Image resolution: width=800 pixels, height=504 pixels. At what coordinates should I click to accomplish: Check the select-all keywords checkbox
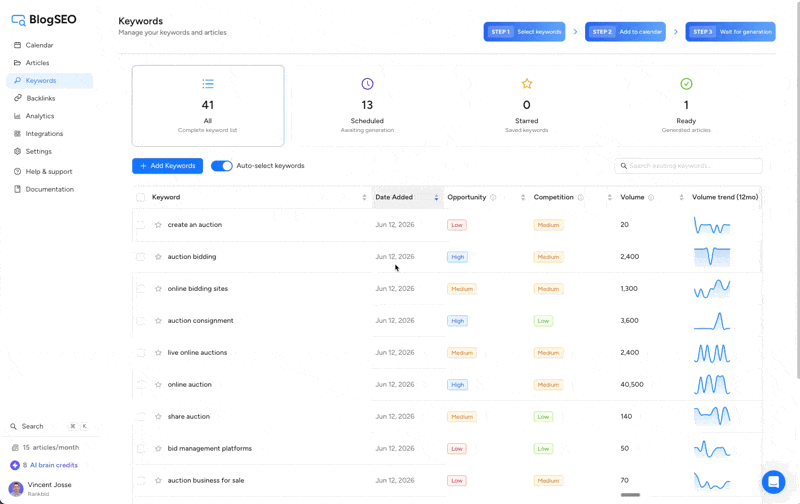click(140, 197)
